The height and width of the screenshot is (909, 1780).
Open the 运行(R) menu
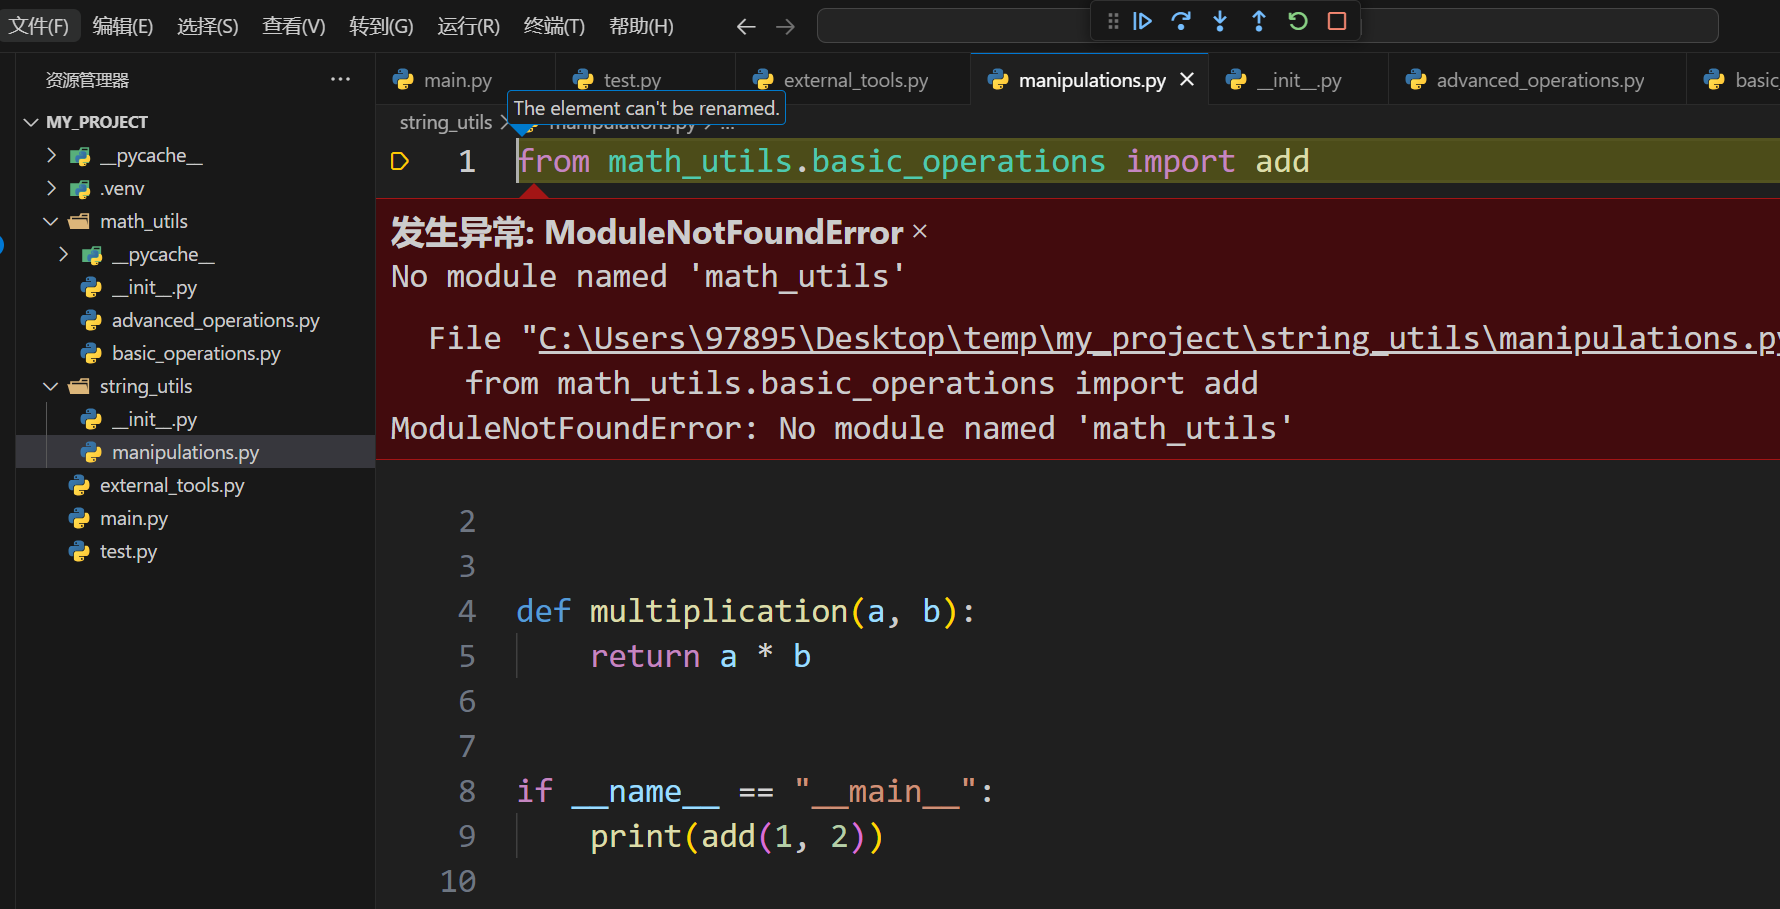click(x=468, y=26)
